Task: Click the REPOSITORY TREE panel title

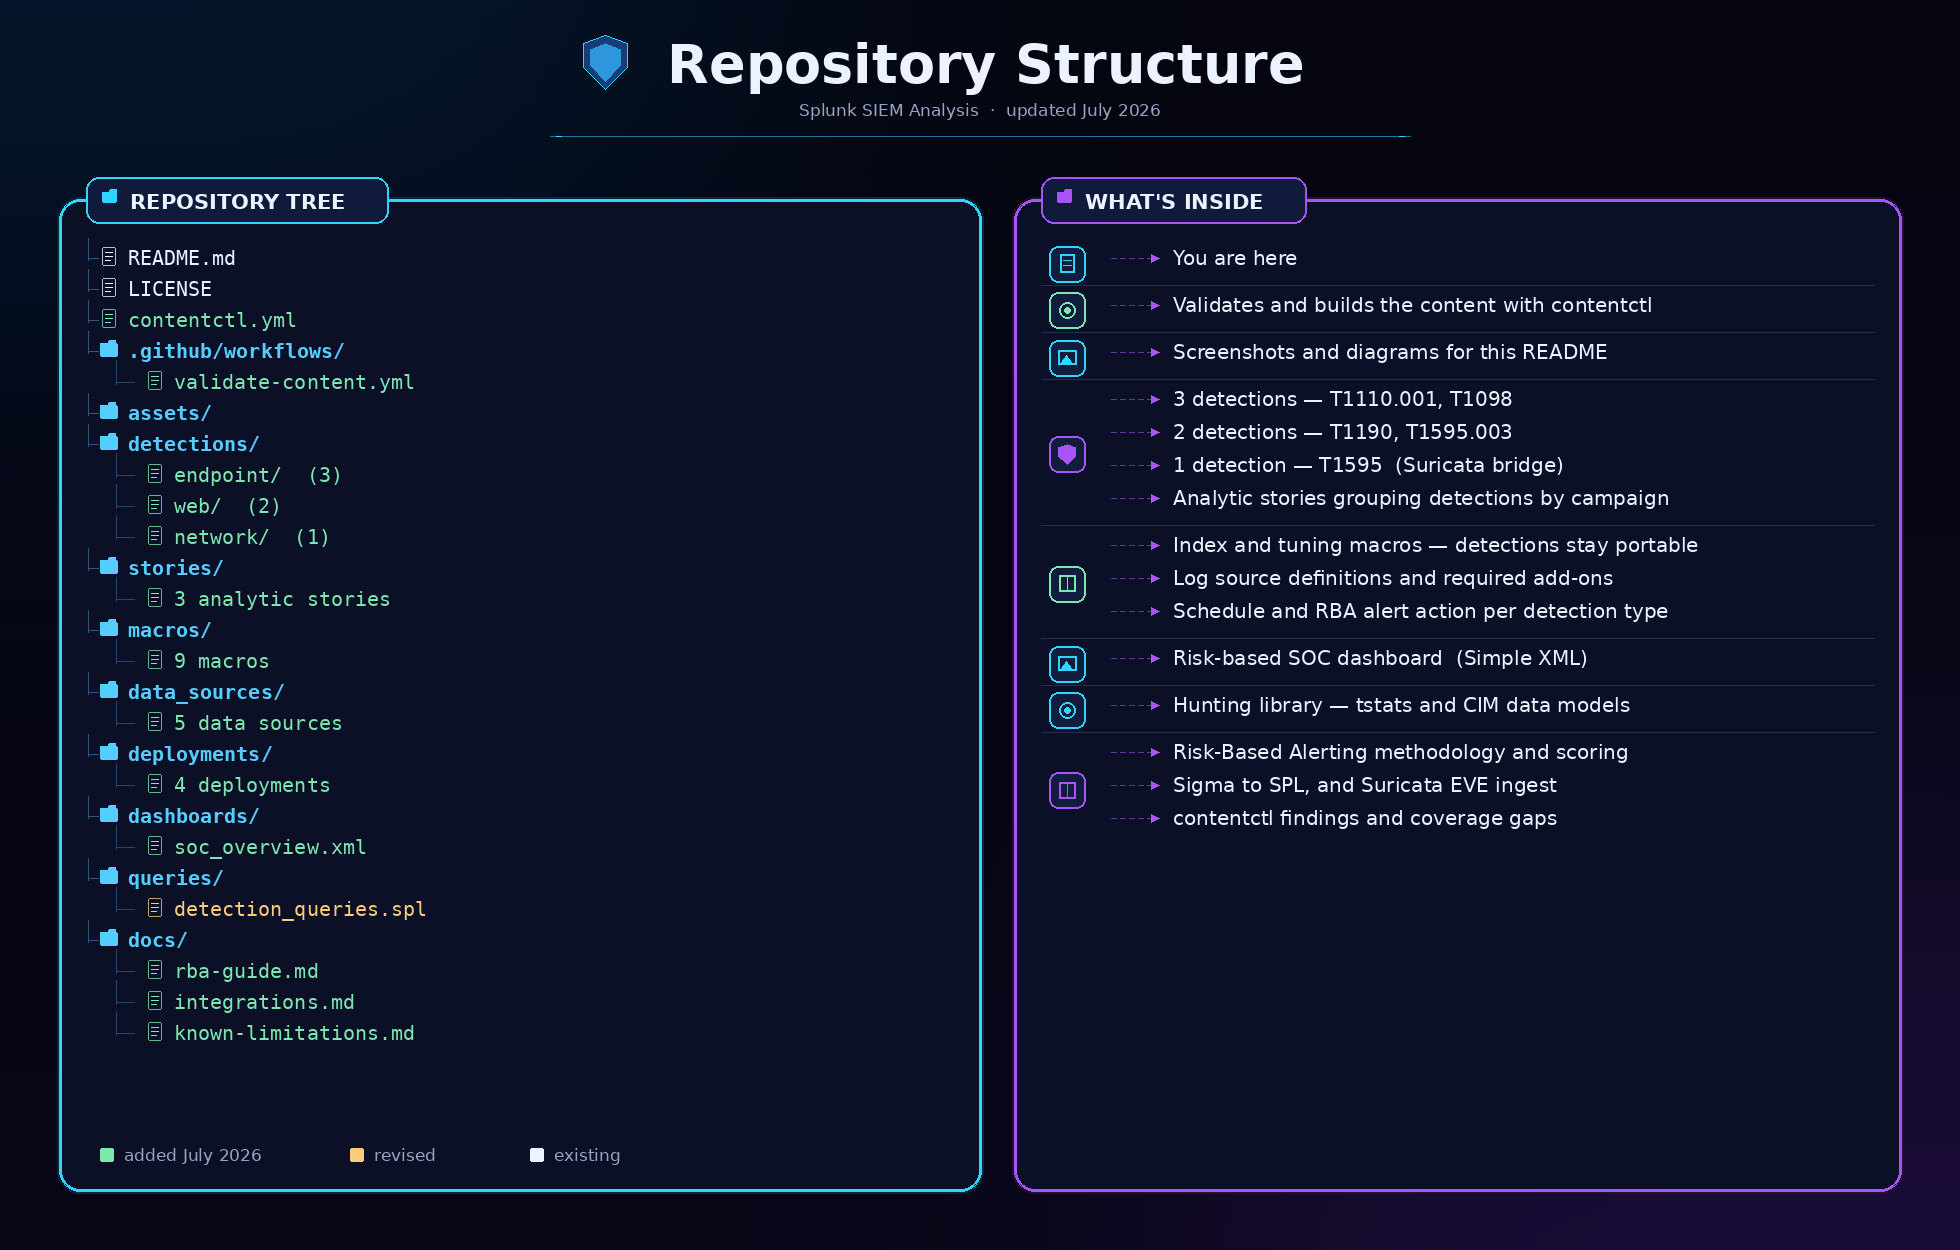Action: click(x=237, y=202)
